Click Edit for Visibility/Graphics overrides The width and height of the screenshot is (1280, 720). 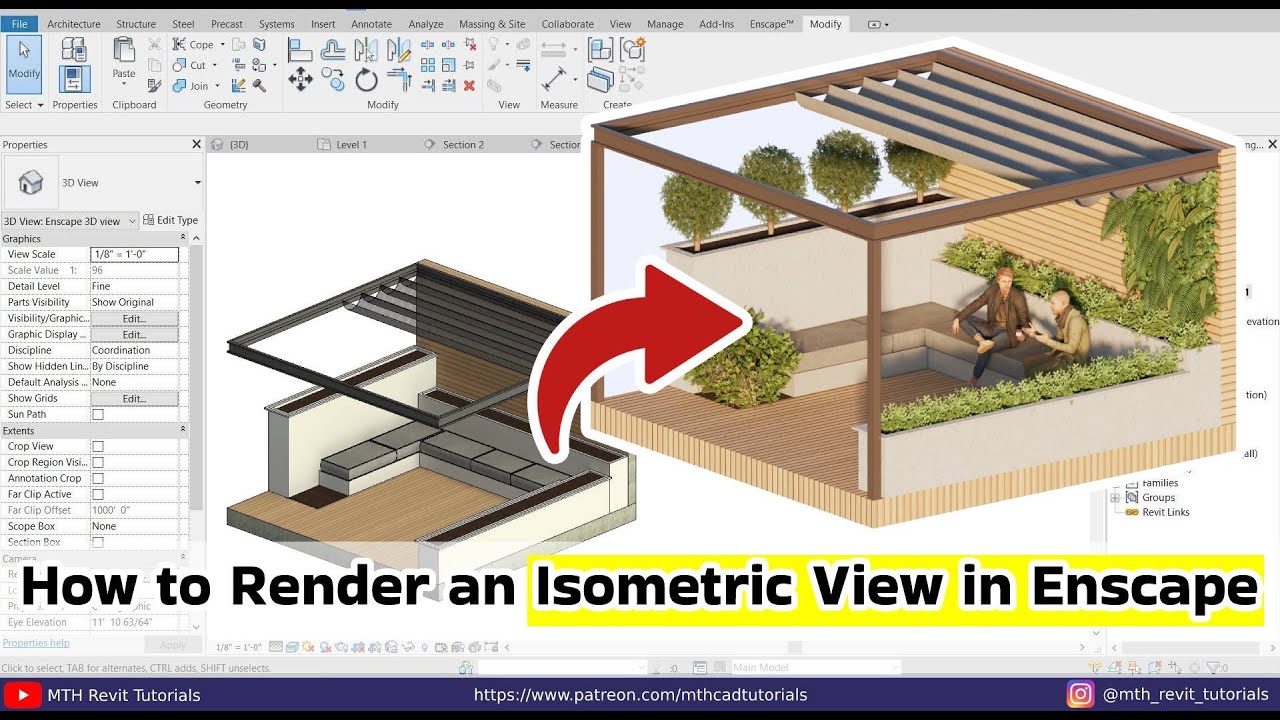(x=134, y=318)
